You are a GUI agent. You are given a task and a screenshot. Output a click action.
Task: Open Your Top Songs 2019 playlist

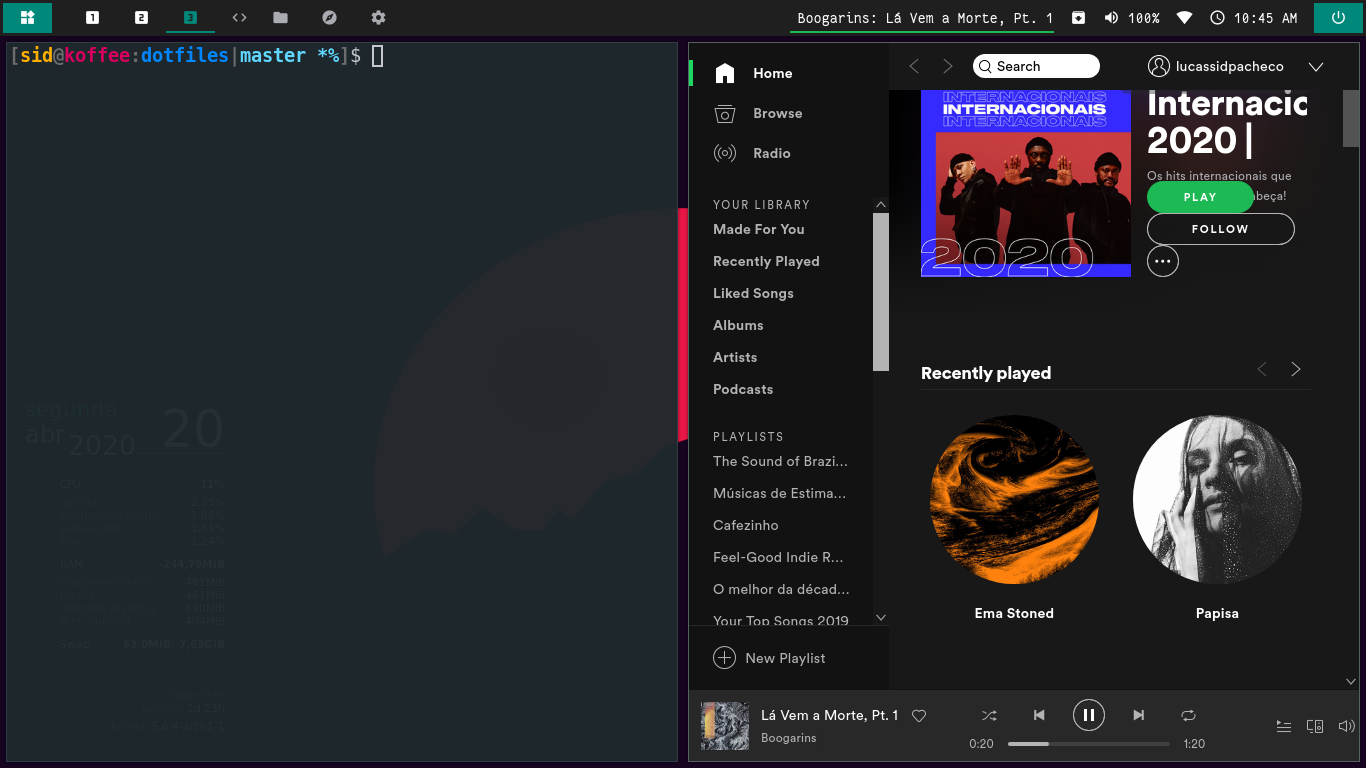coord(781,621)
